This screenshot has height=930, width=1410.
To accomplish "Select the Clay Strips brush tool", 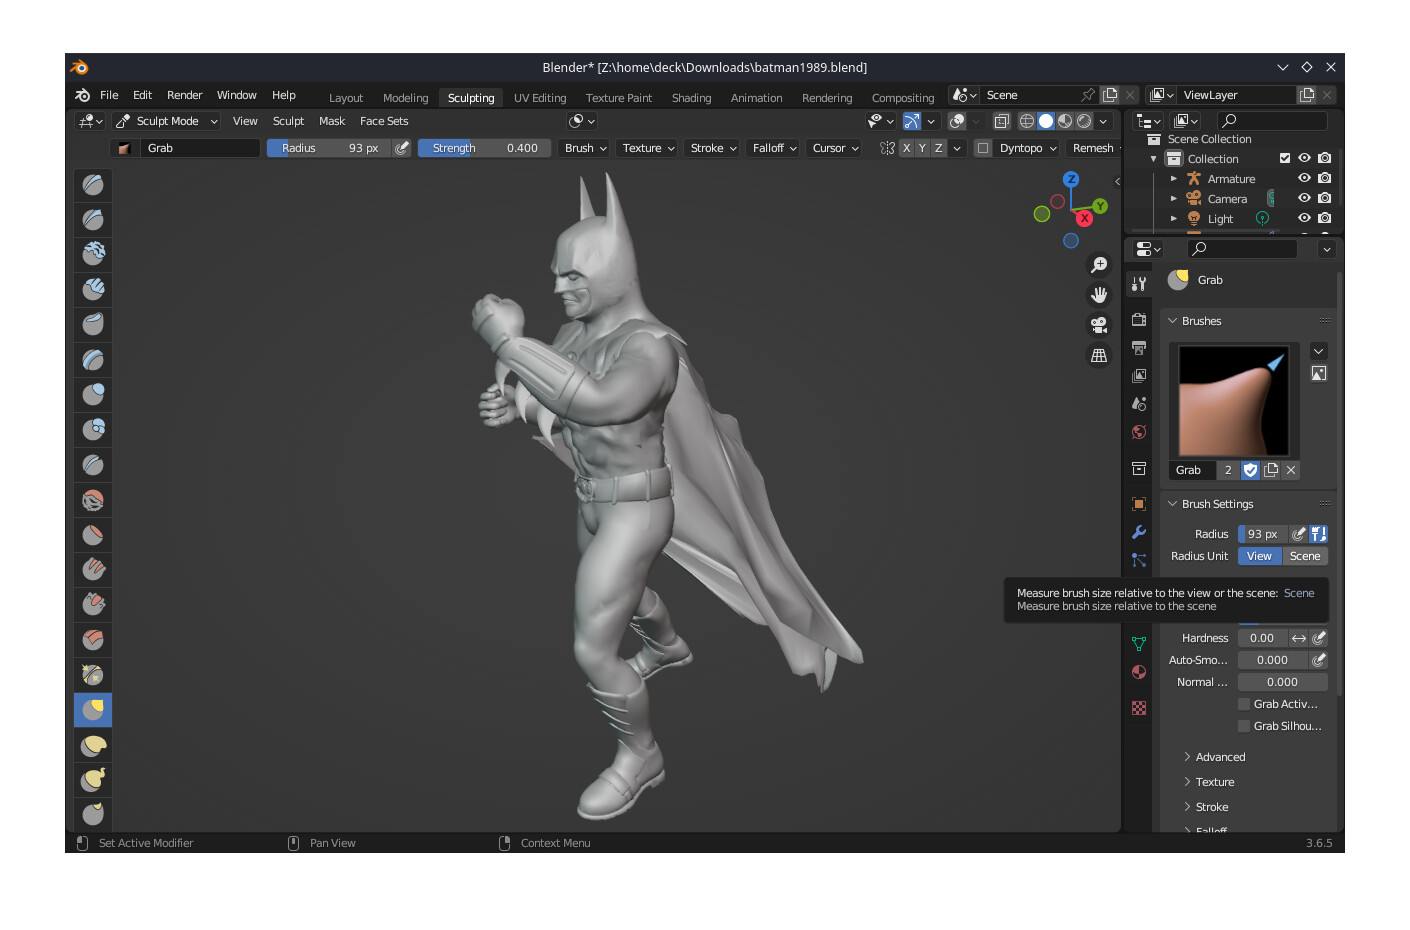I will point(93,289).
